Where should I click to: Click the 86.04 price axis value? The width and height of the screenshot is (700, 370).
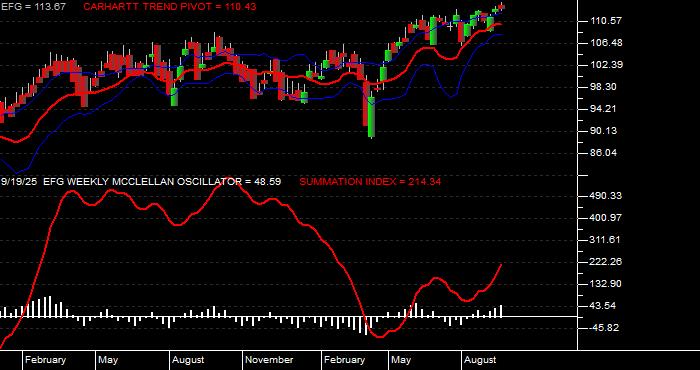(603, 153)
